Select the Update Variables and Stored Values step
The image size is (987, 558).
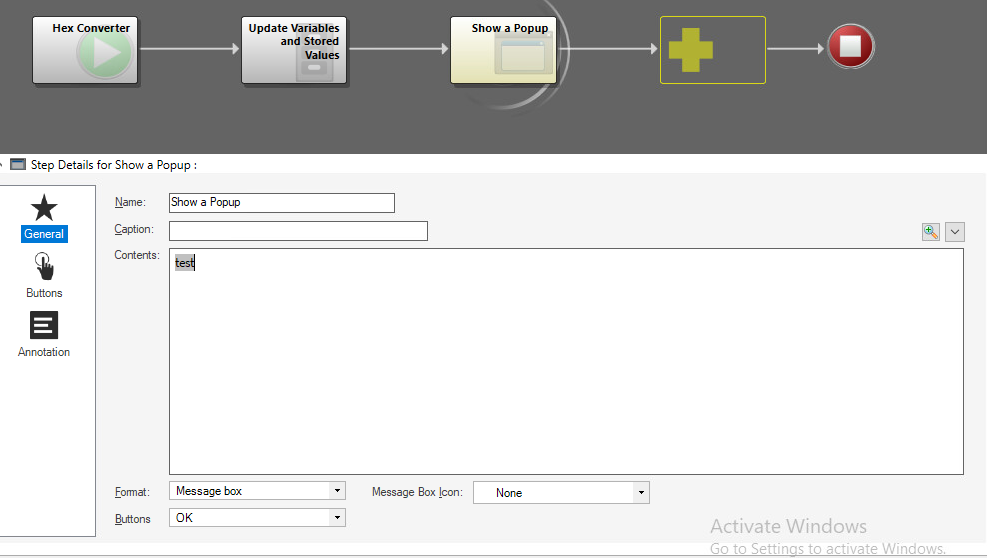pos(294,50)
